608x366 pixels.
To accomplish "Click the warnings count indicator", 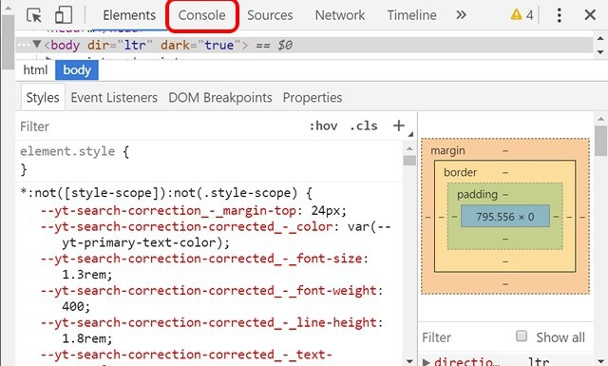I will tap(522, 15).
